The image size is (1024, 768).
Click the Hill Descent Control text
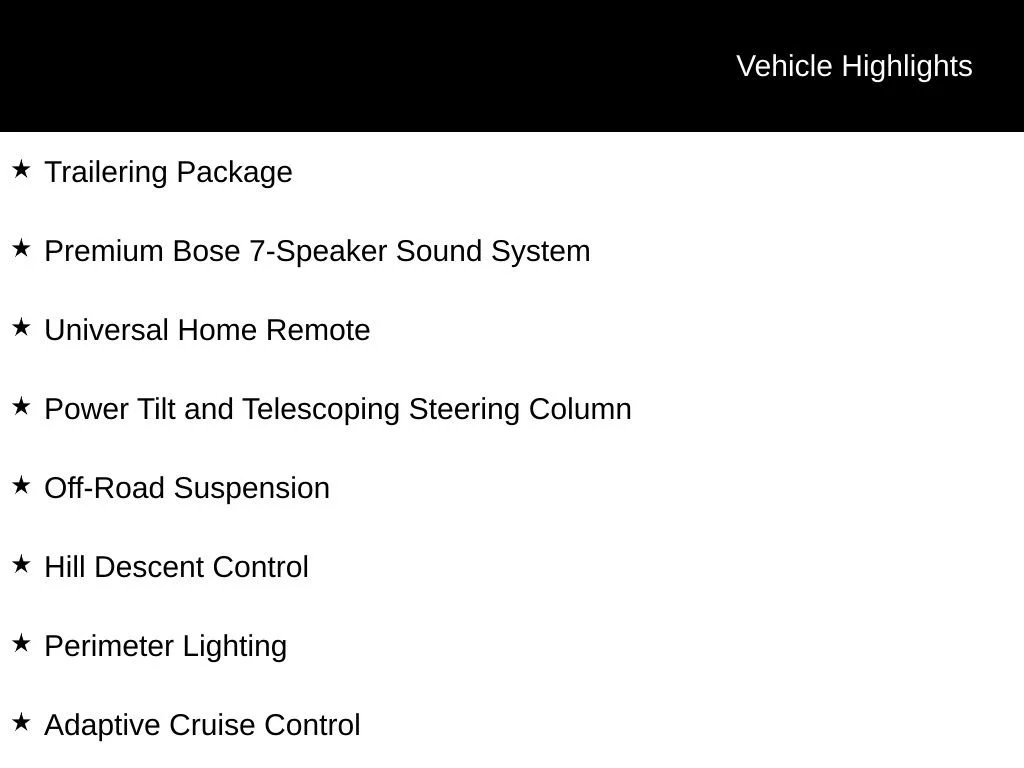point(176,568)
